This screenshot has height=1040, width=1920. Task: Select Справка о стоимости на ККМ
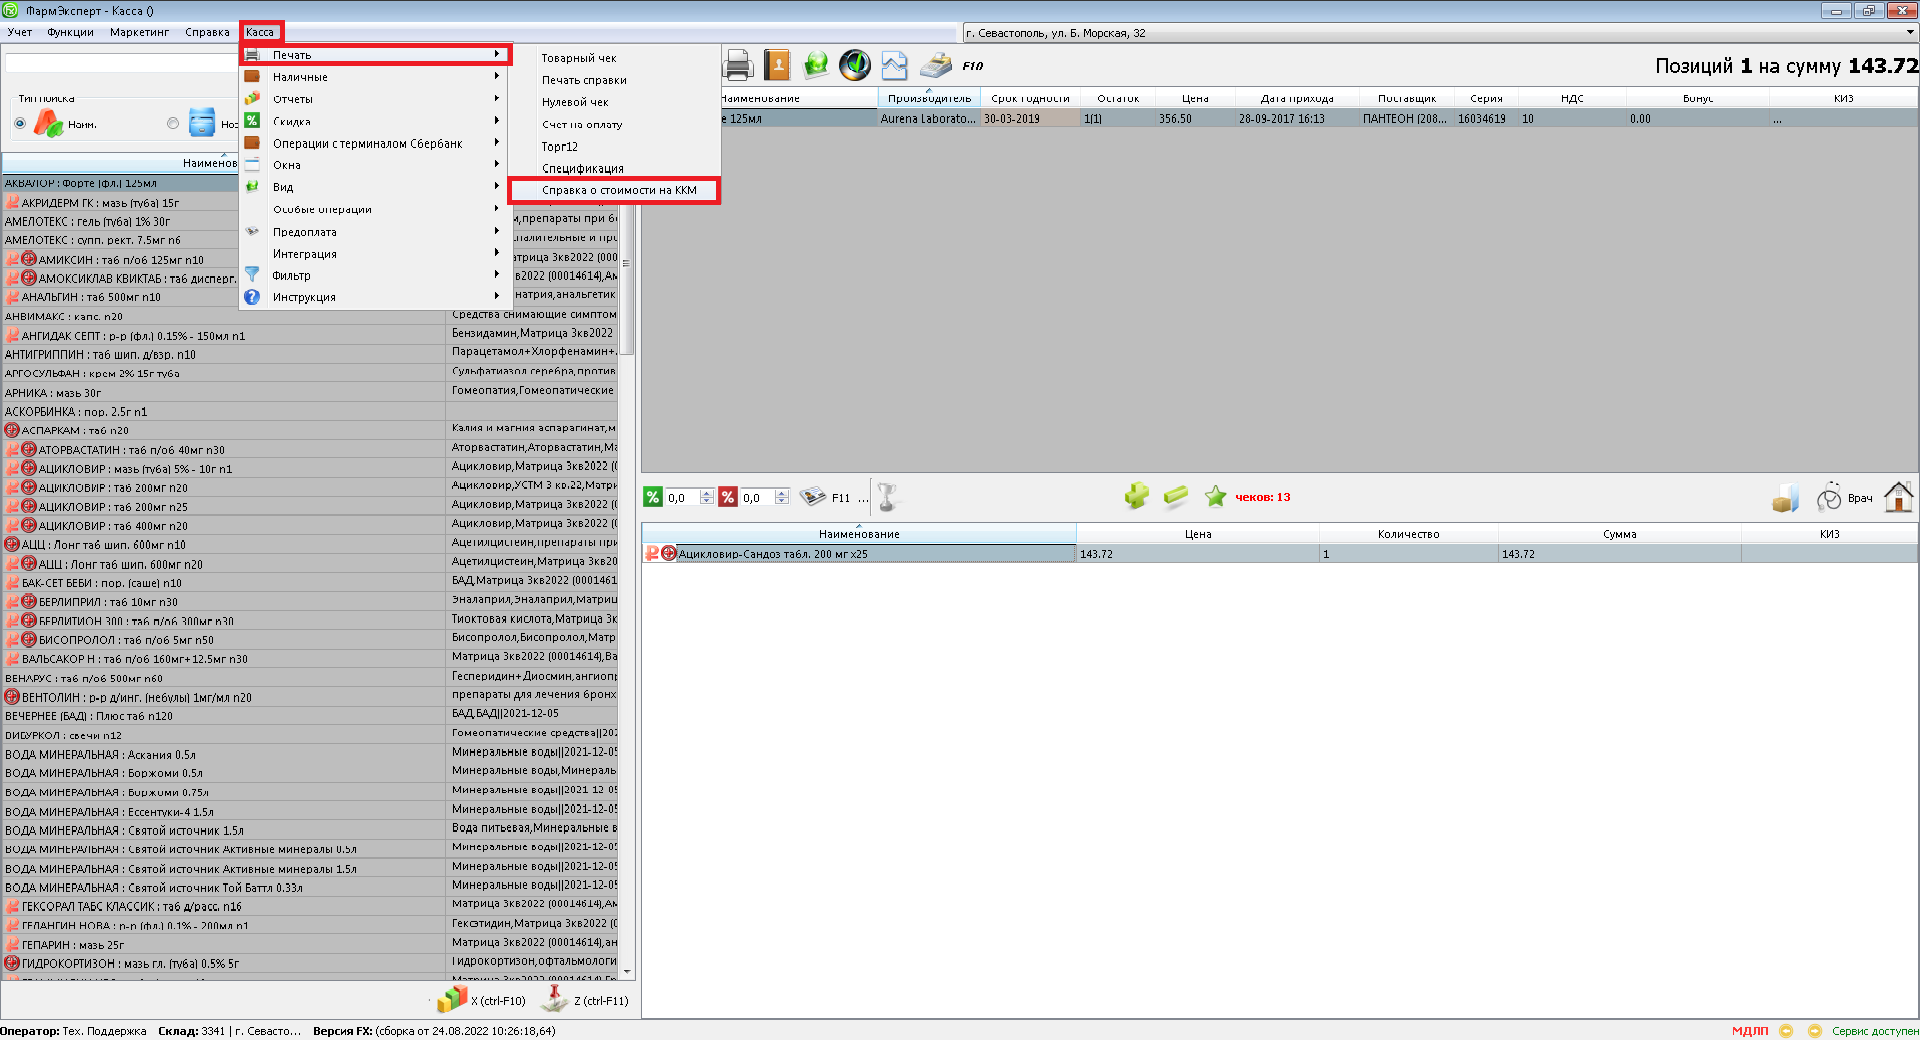pos(618,190)
